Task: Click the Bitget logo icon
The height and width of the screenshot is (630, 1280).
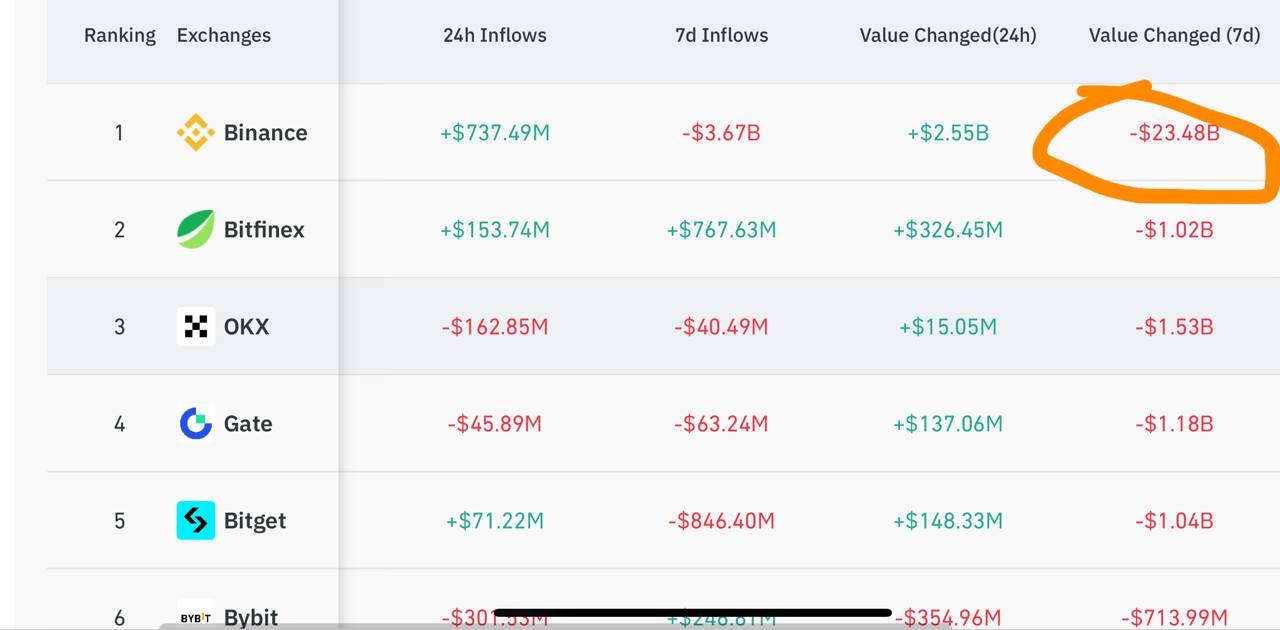Action: pos(195,520)
